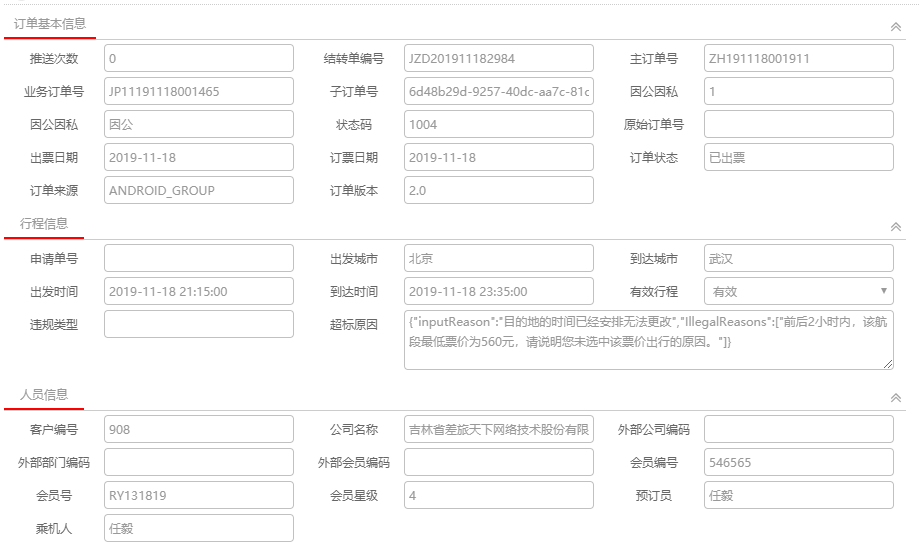Click the 因公因私 field showing 因公
Image resolution: width=920 pixels, height=548 pixels.
[199, 124]
